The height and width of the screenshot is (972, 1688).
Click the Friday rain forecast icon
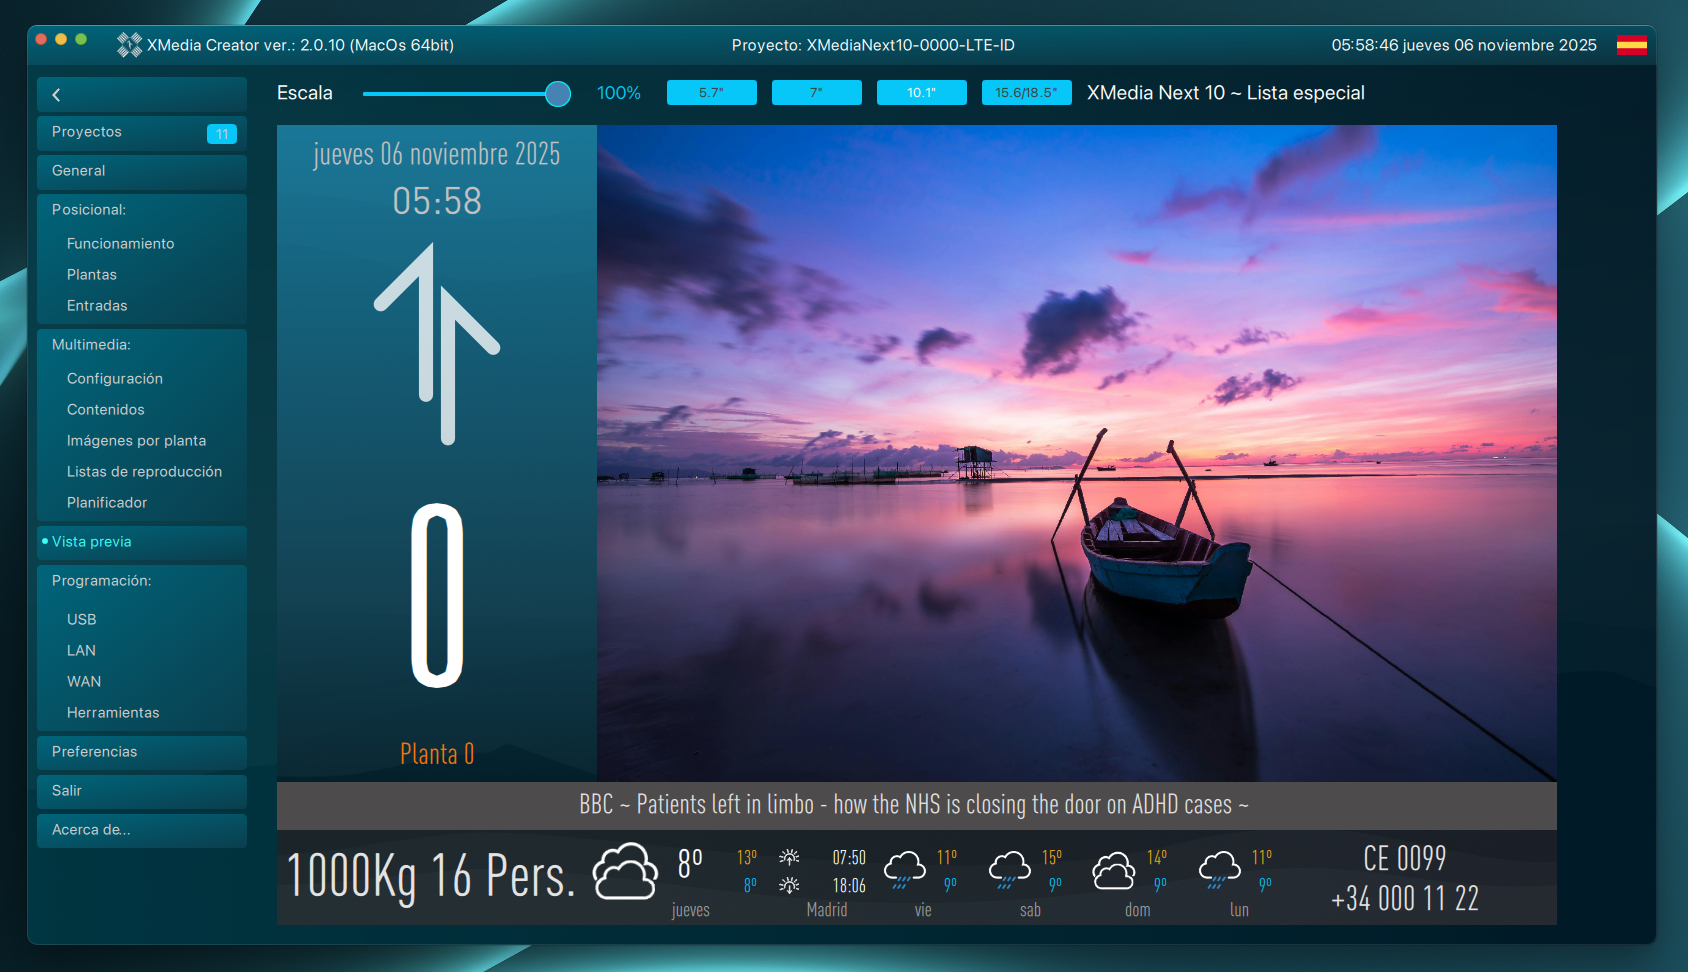[x=904, y=869]
